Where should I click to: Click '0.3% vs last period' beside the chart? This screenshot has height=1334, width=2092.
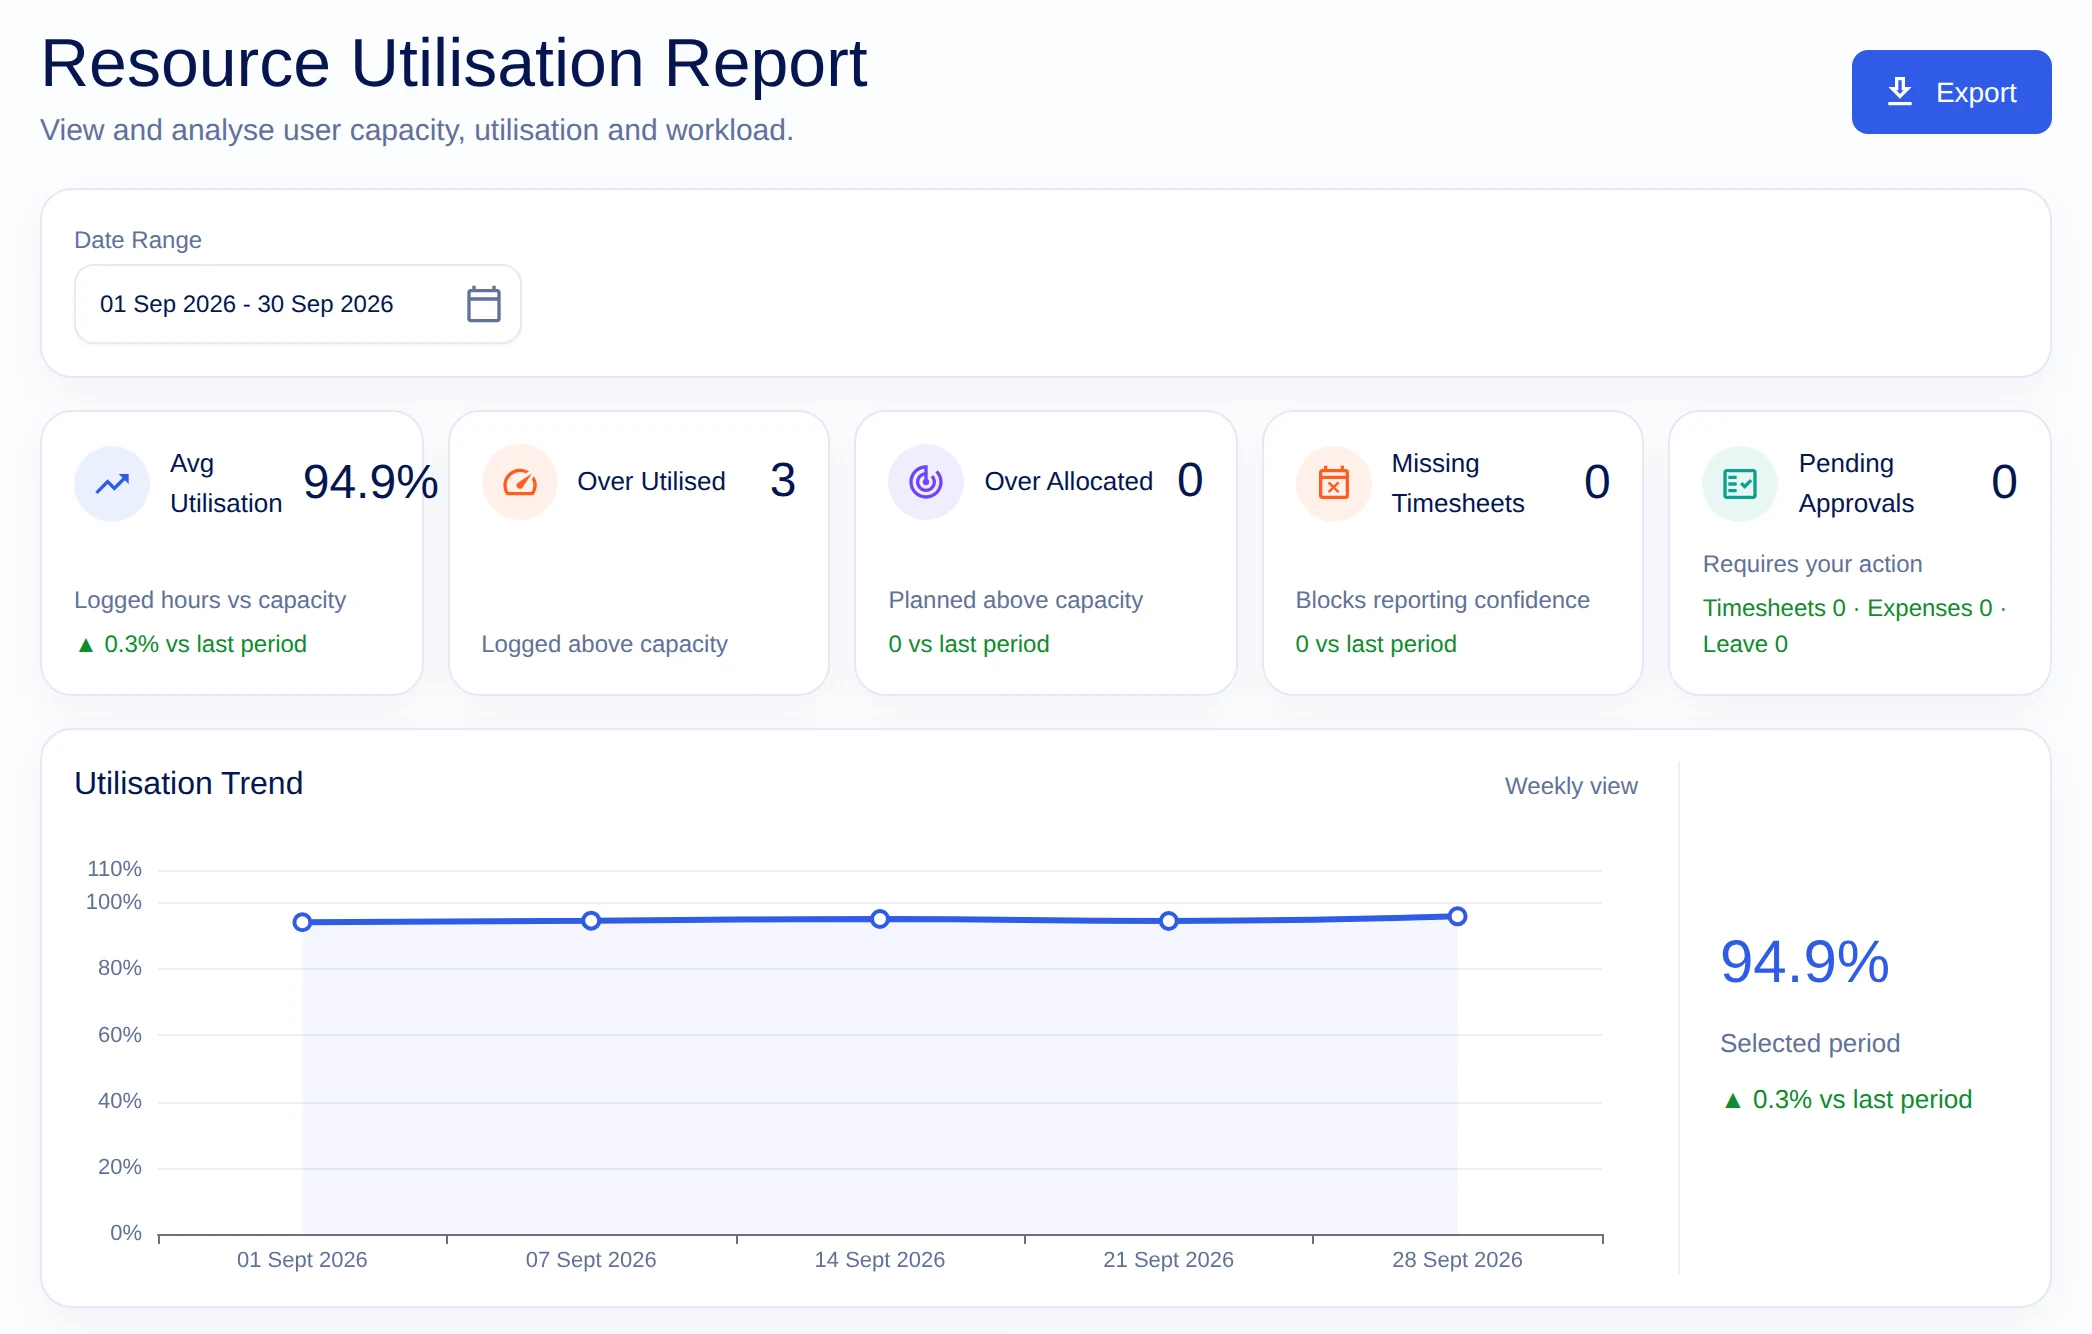[1847, 1100]
